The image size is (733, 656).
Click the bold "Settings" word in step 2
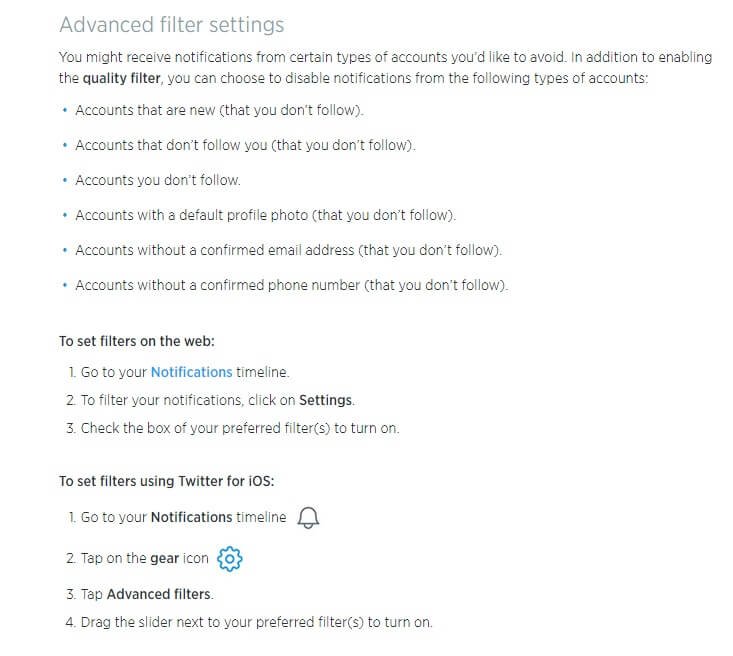coord(326,400)
